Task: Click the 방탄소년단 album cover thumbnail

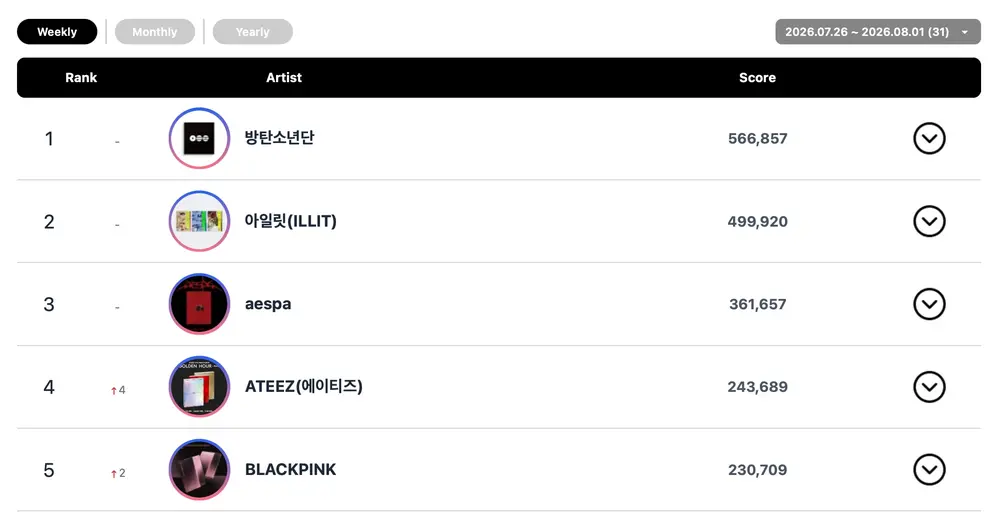Action: [x=199, y=138]
